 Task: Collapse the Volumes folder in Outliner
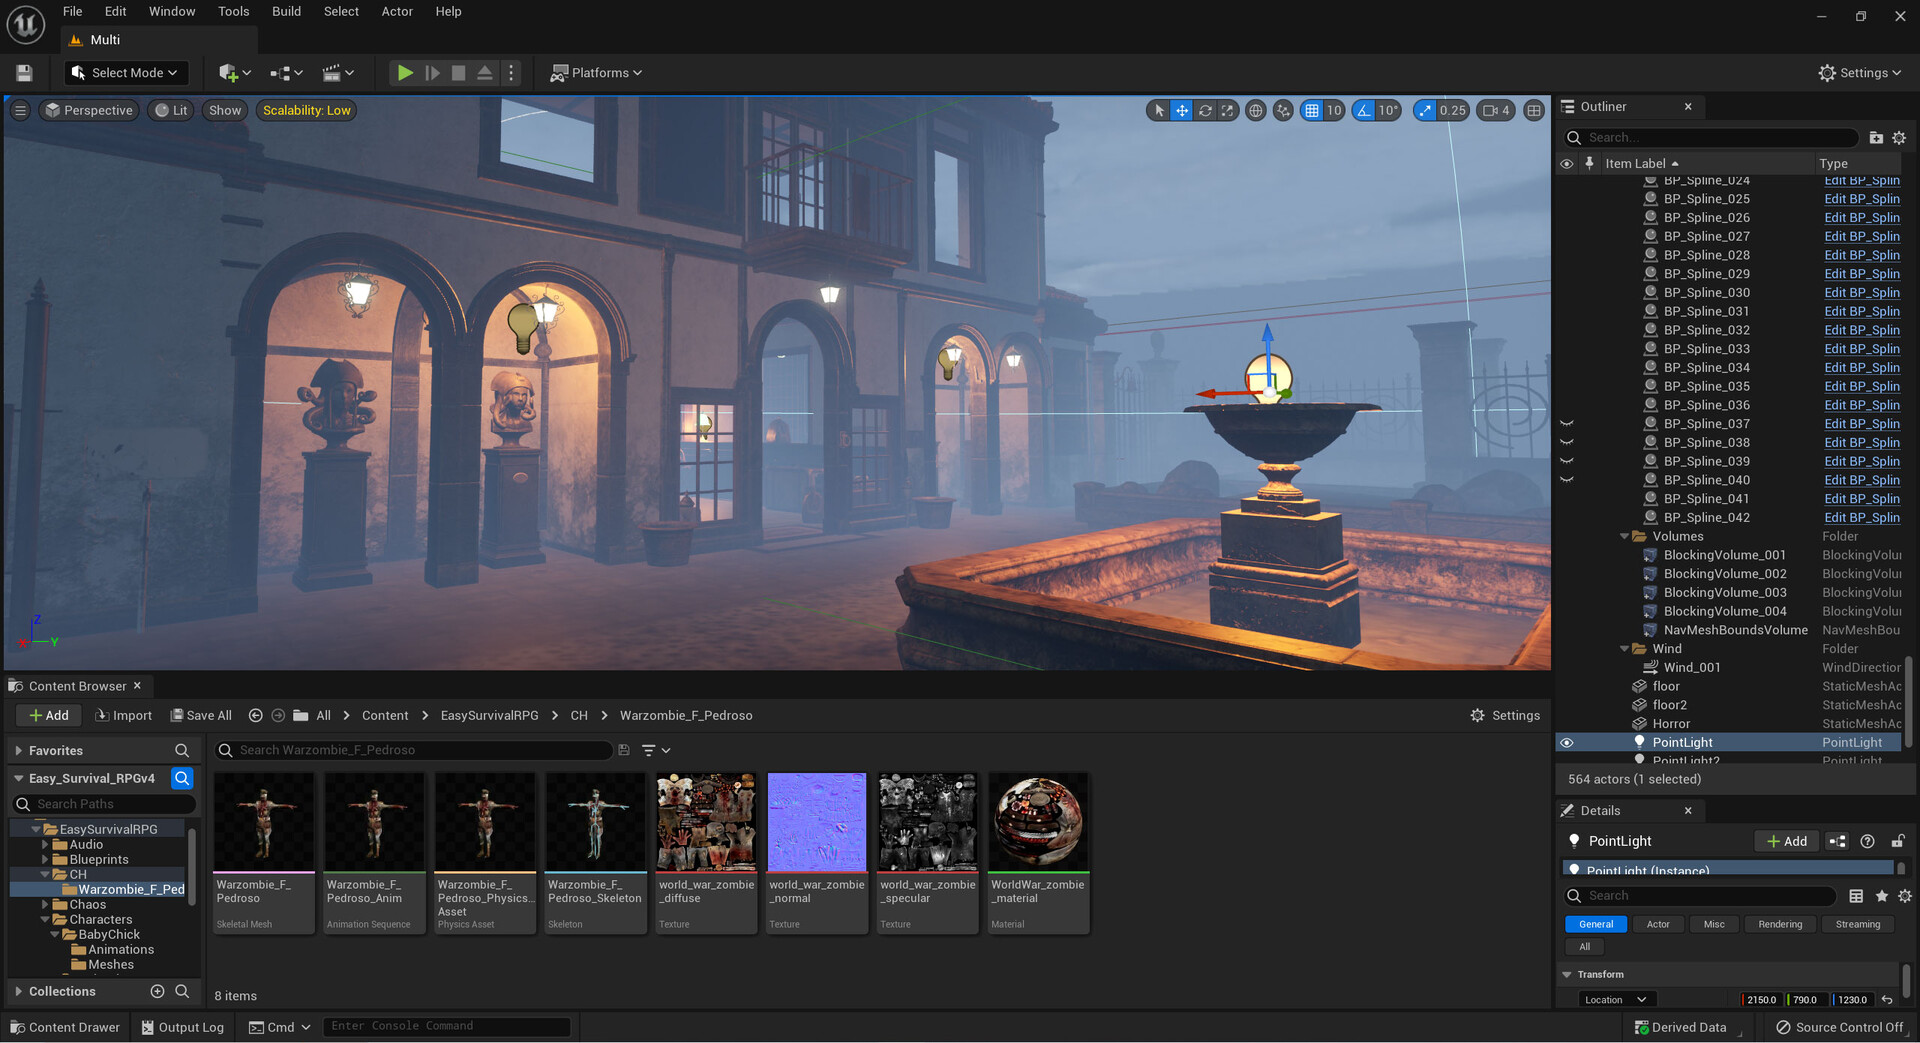coord(1624,537)
